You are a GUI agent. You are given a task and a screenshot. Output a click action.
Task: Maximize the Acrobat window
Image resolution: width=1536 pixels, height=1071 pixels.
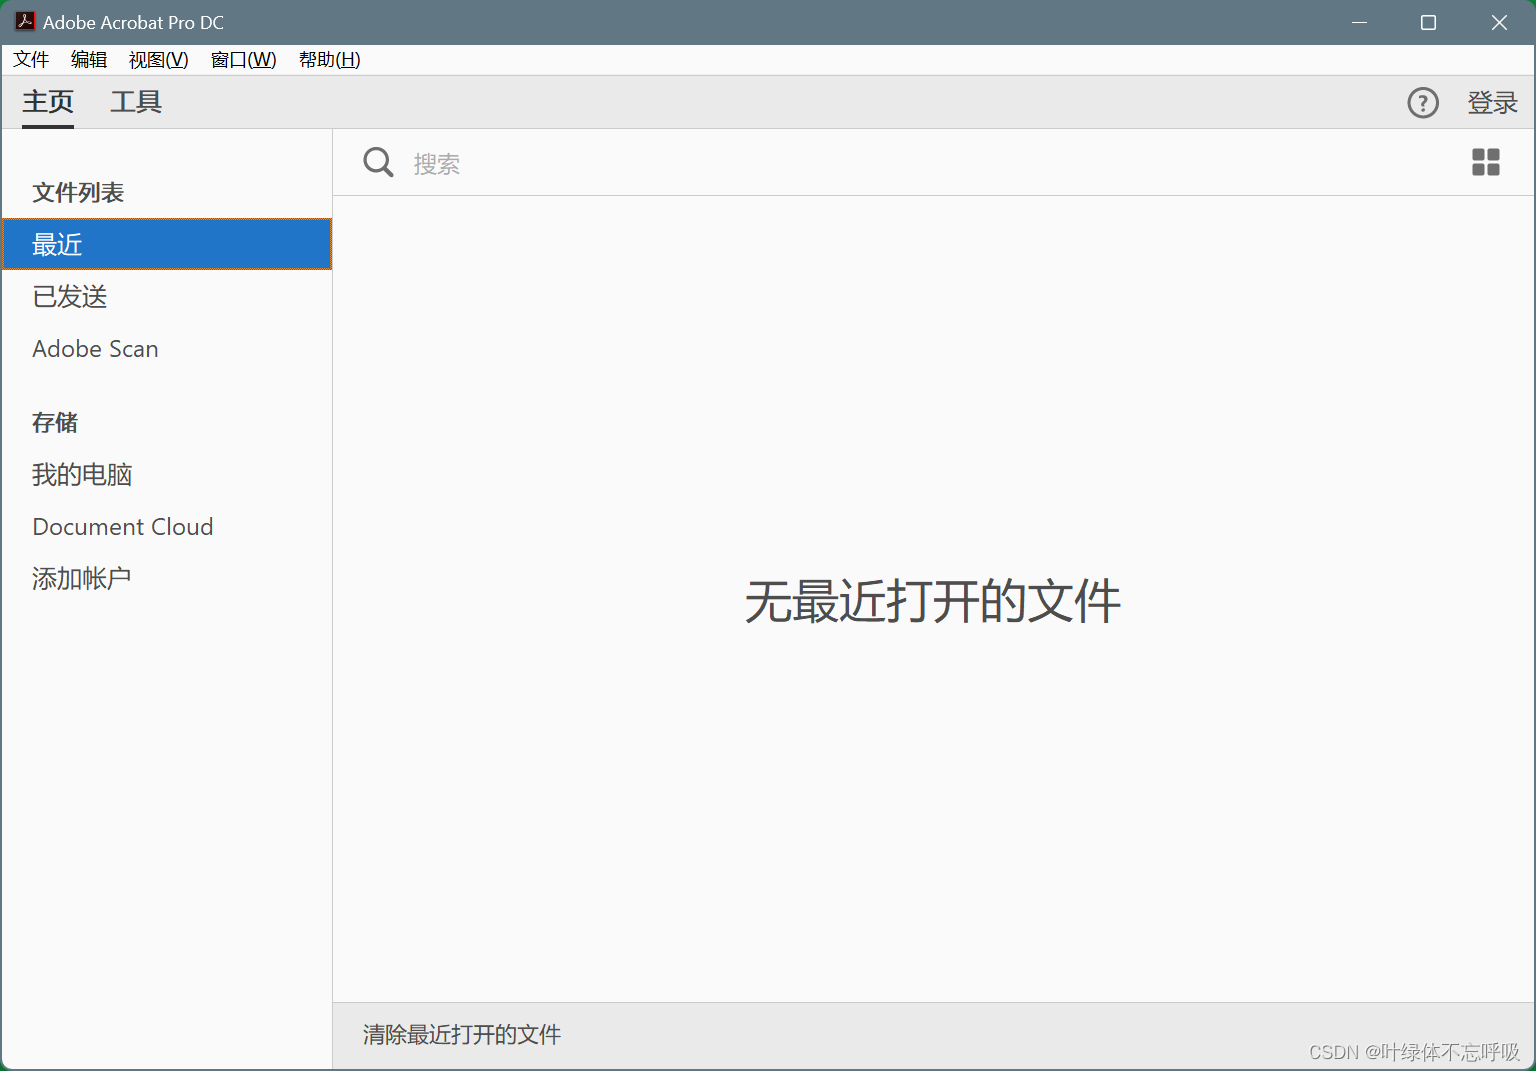[1428, 22]
